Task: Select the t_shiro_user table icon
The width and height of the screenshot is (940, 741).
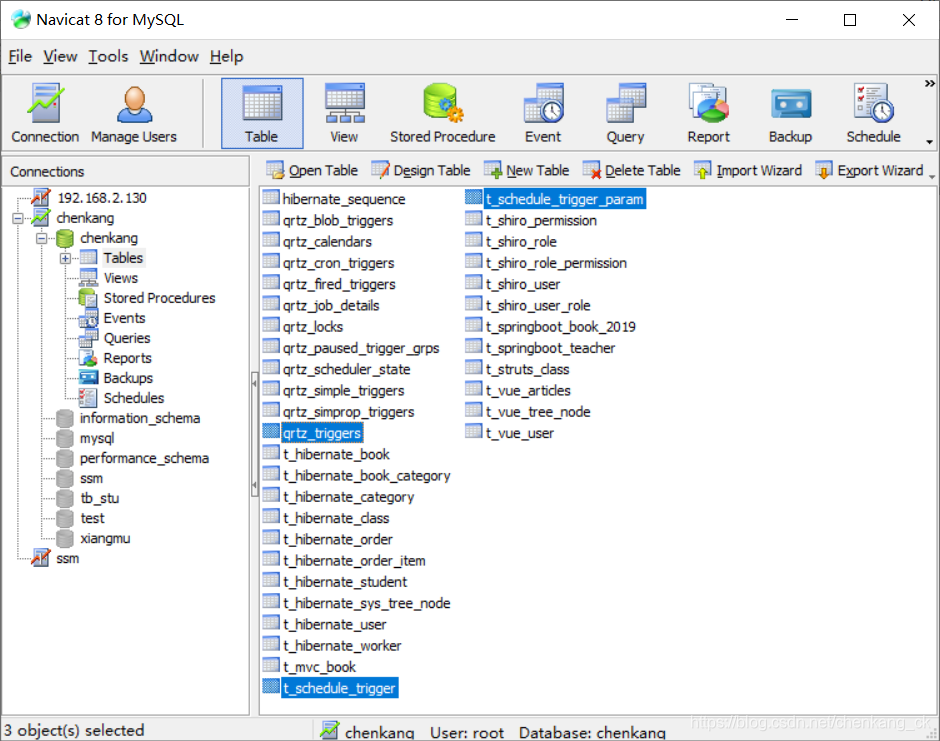Action: pyautogui.click(x=474, y=284)
